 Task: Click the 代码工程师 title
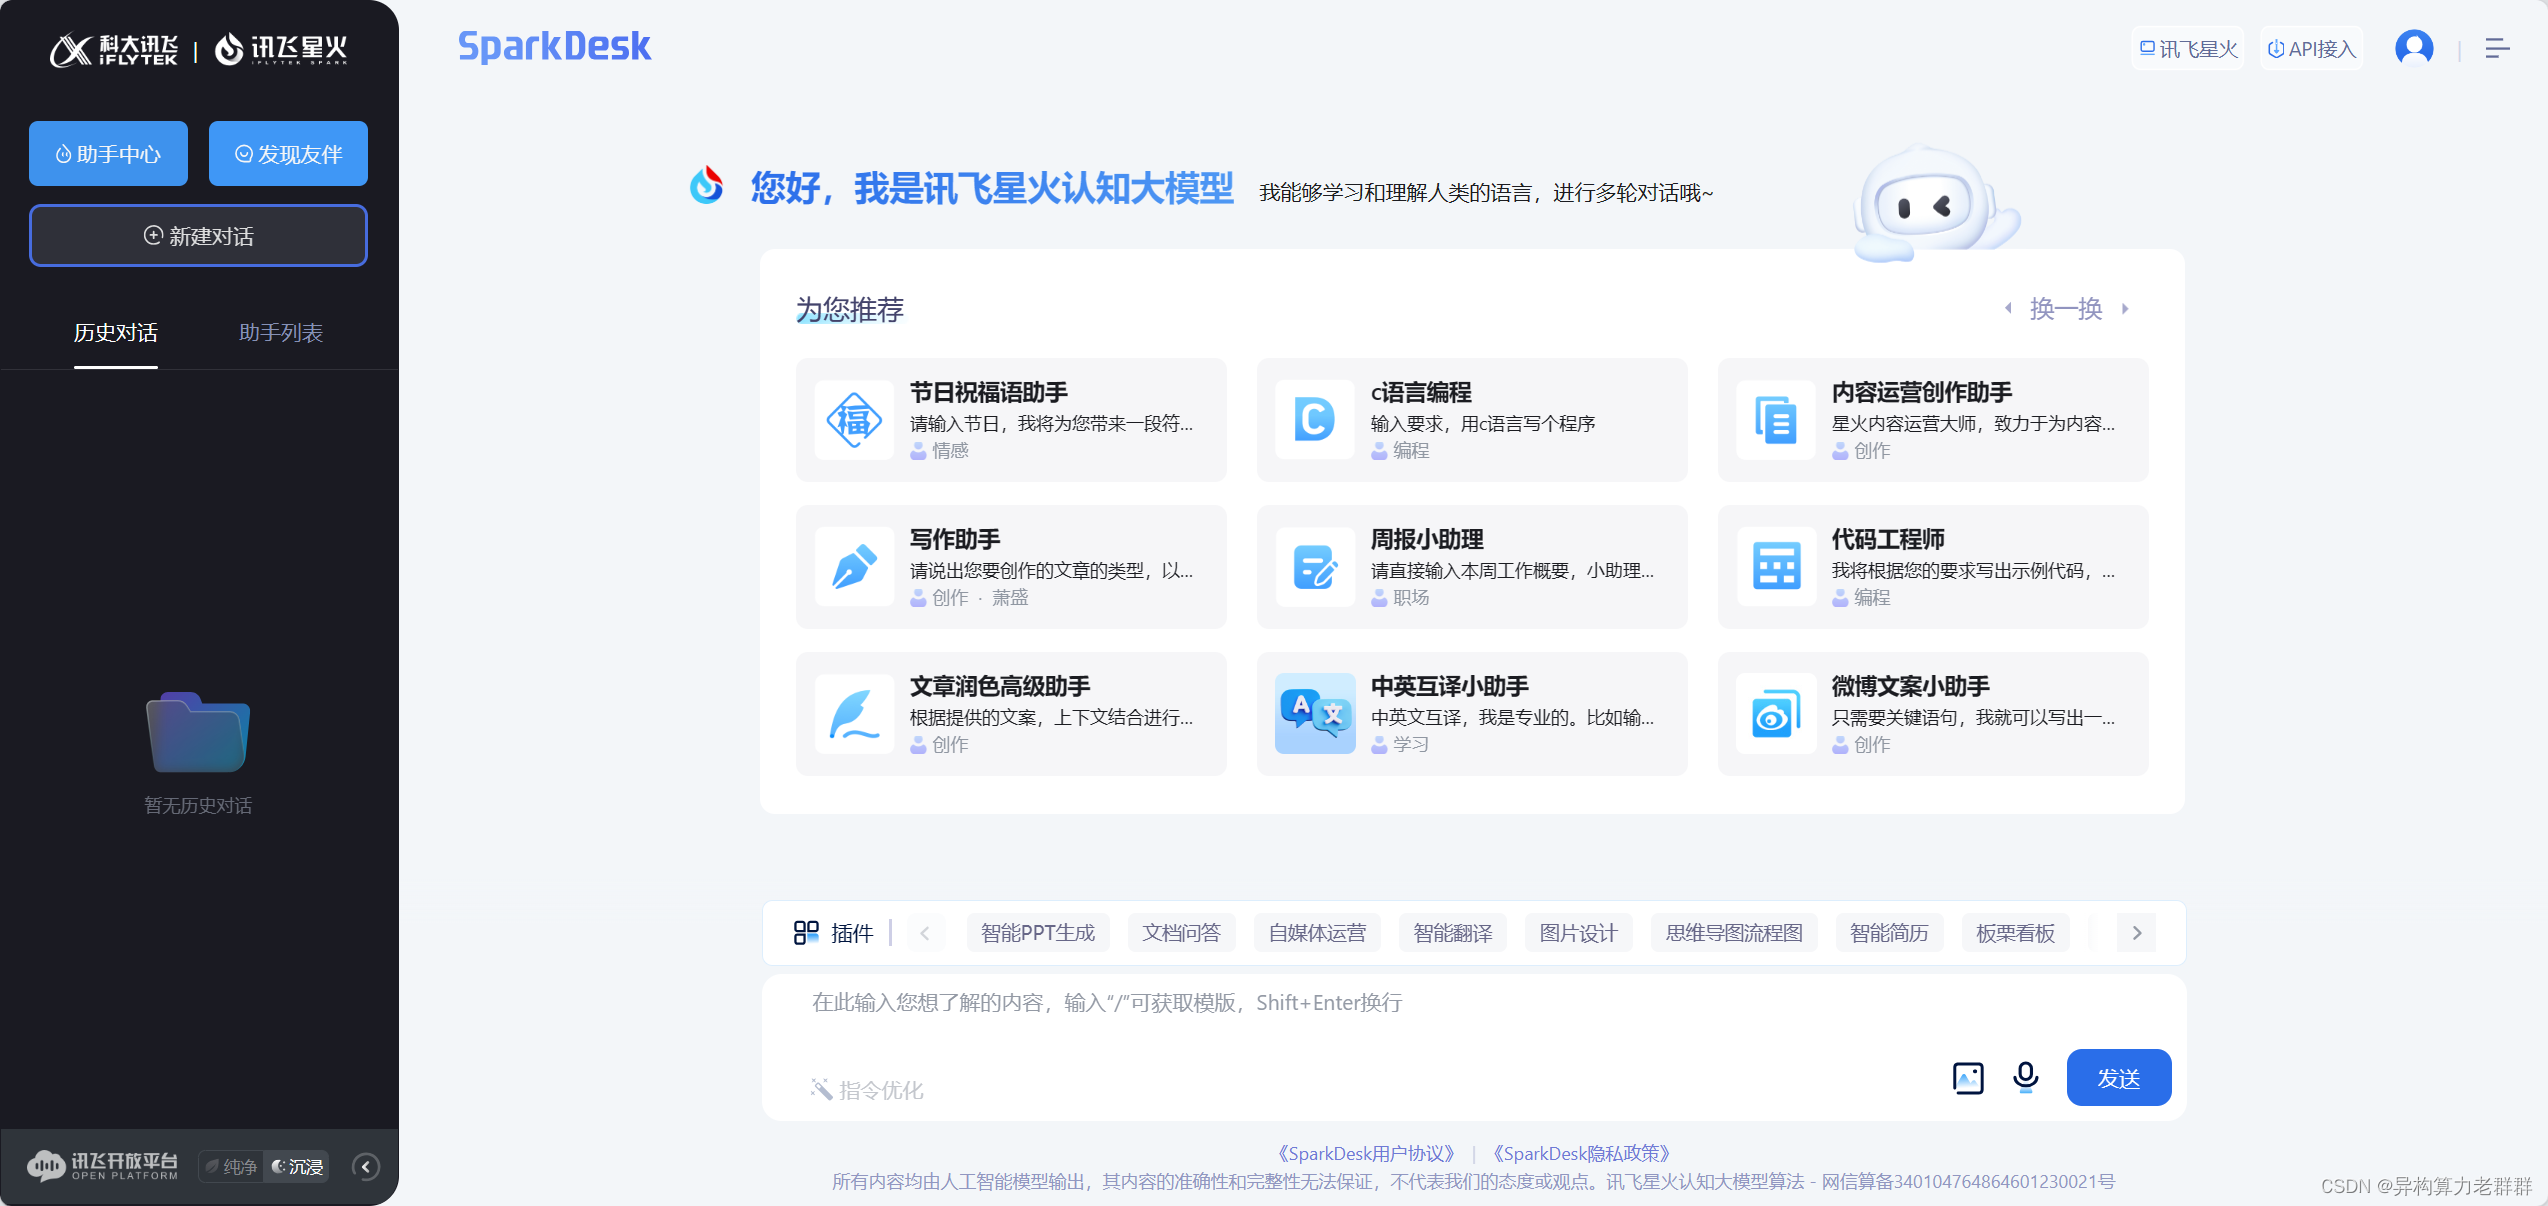click(x=1888, y=539)
